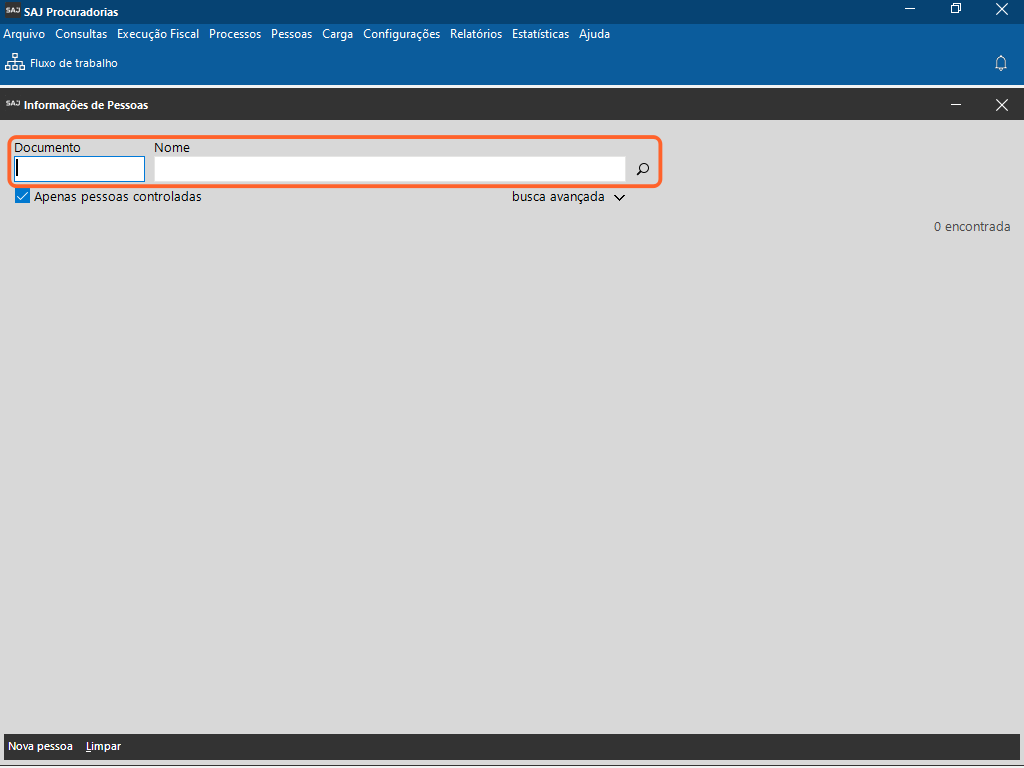Open the Execução Fiscal menu
Image resolution: width=1024 pixels, height=768 pixels.
point(157,34)
